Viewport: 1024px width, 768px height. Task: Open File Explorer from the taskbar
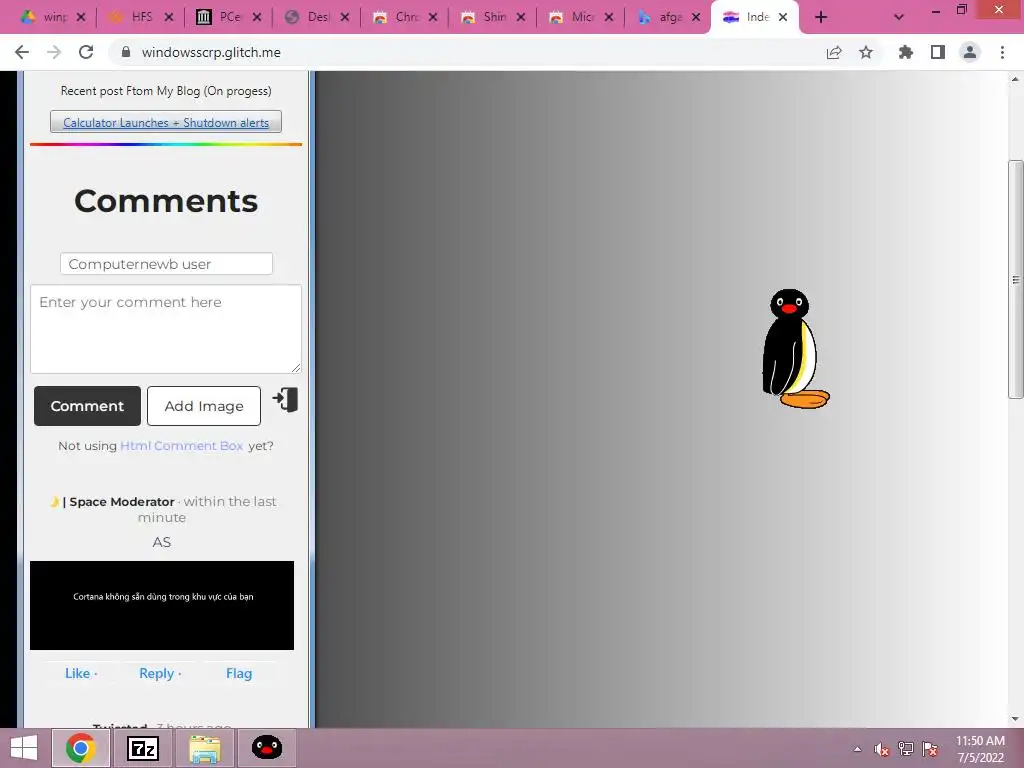click(x=205, y=748)
